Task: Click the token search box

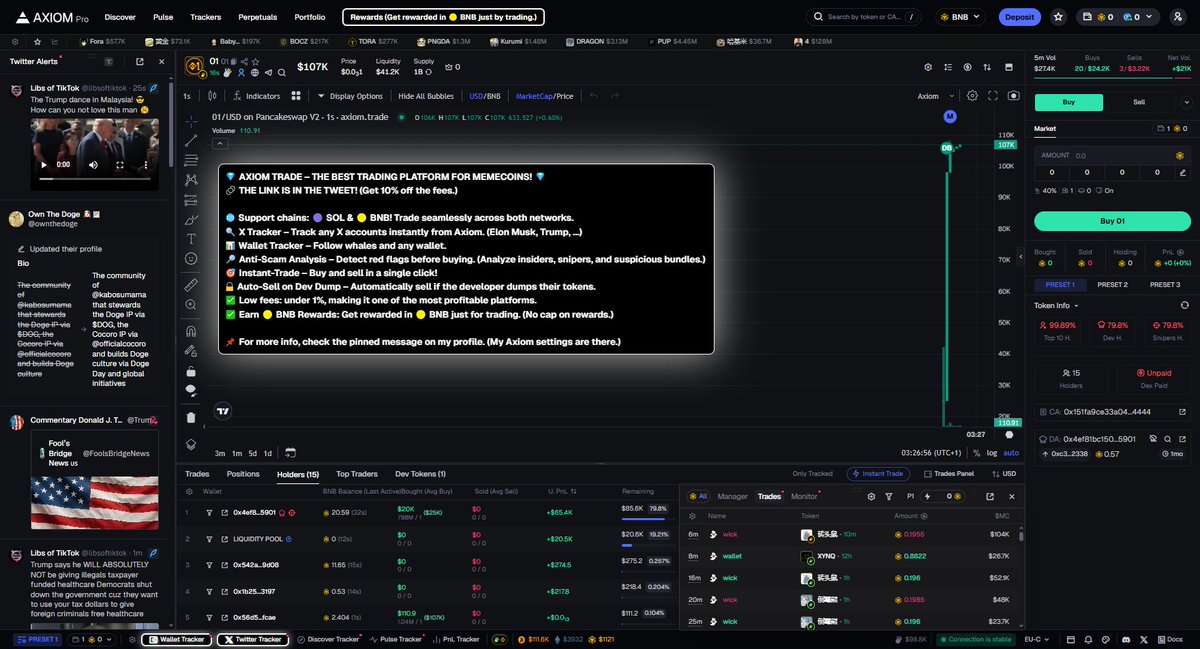Action: [x=866, y=17]
